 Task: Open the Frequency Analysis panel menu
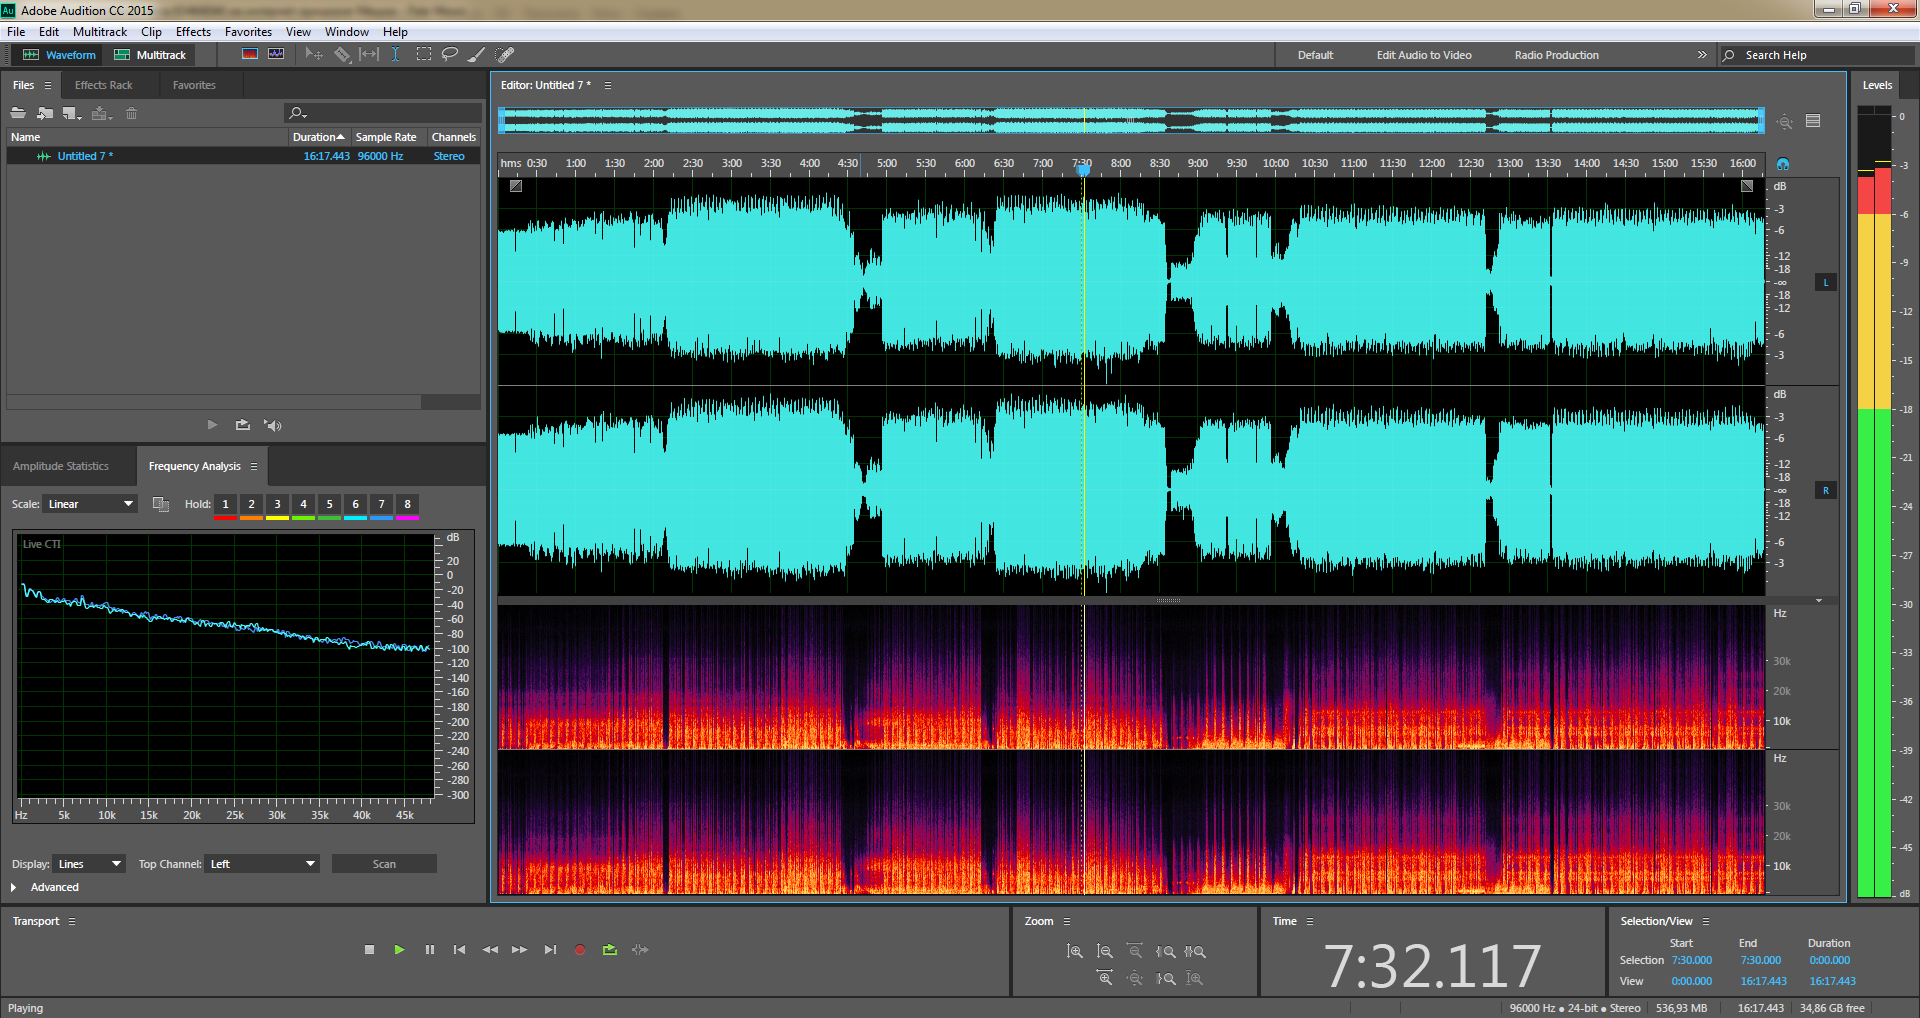254,466
